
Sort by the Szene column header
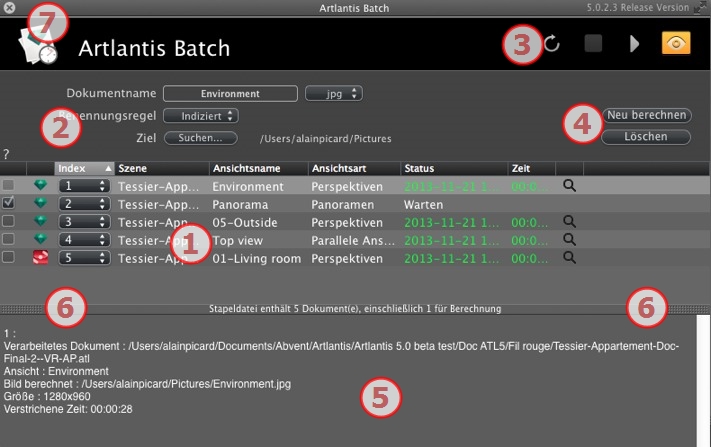click(x=162, y=169)
